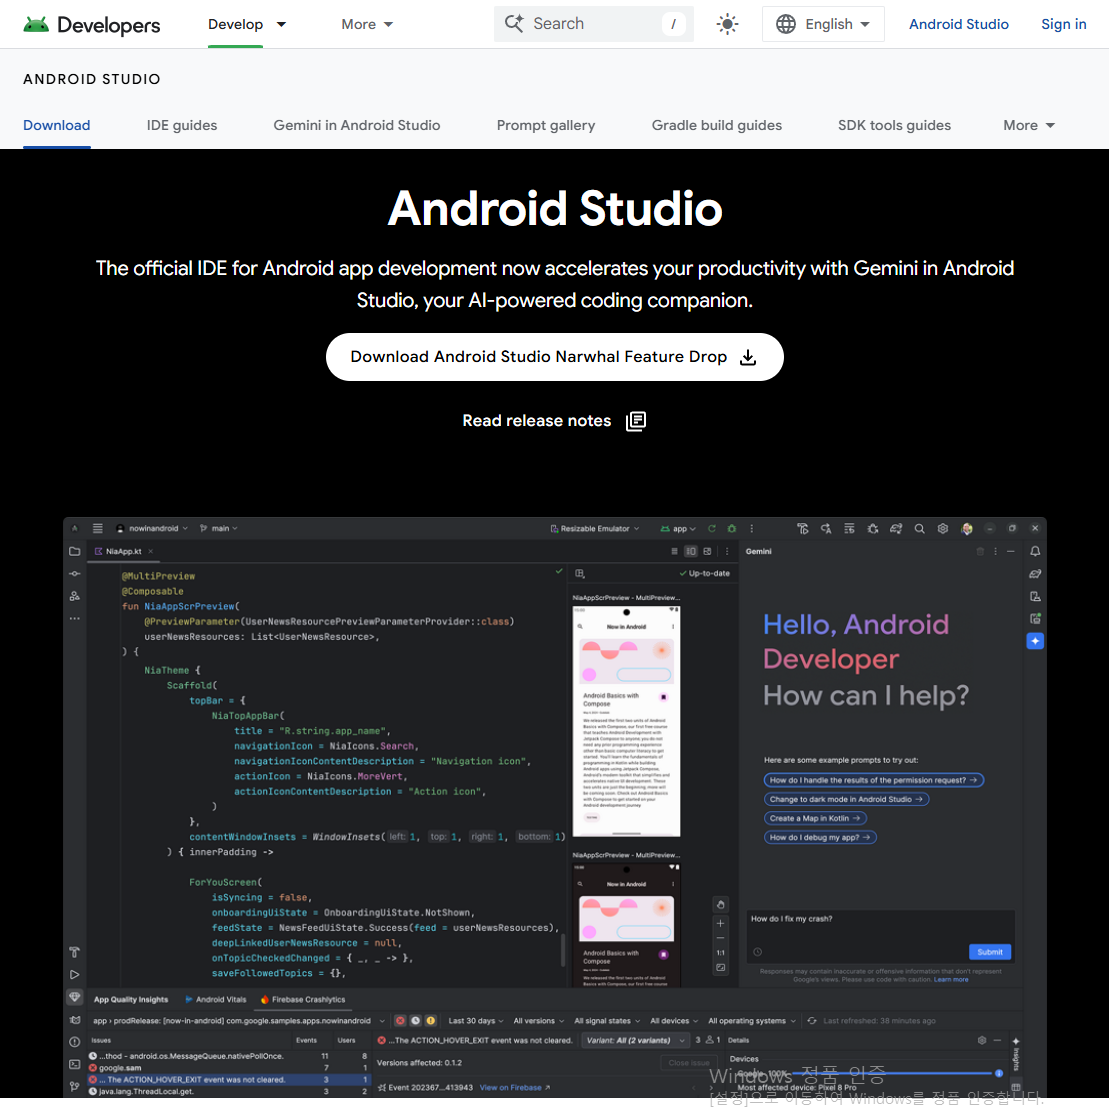Open the main branch dropdown in IDE
This screenshot has height=1109, width=1109.
[219, 528]
